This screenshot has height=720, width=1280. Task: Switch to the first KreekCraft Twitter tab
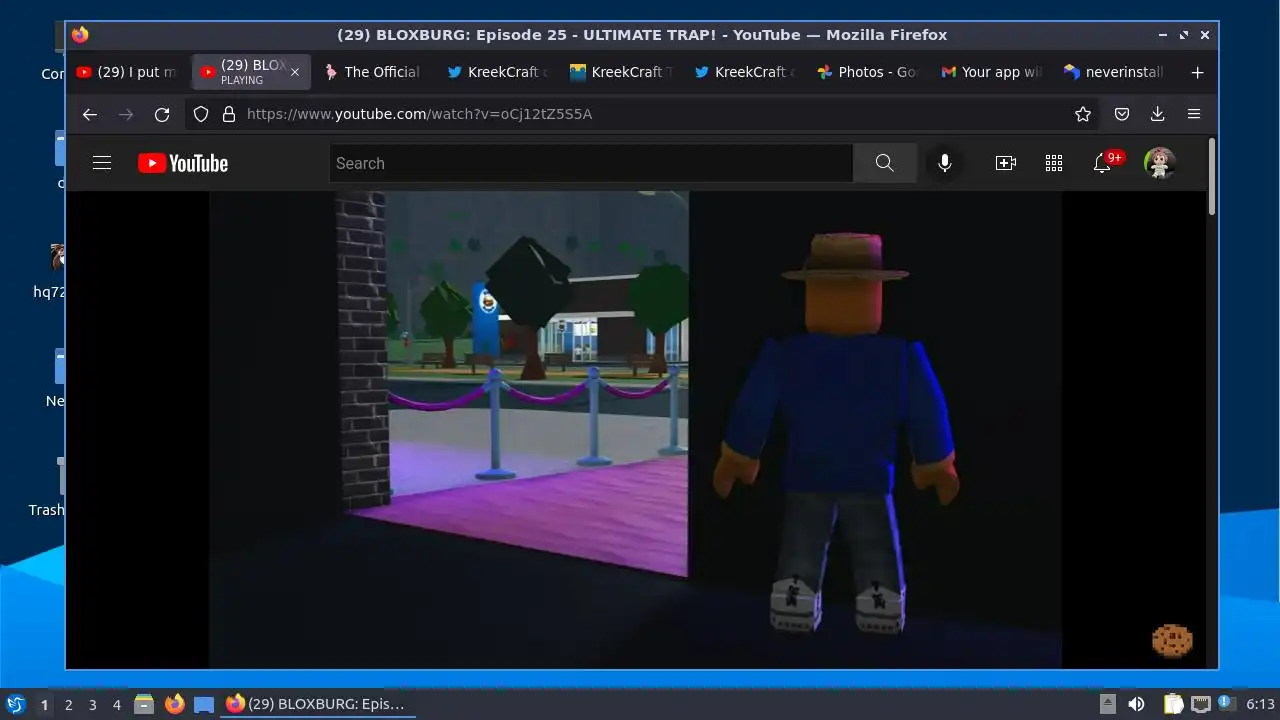[x=498, y=72]
